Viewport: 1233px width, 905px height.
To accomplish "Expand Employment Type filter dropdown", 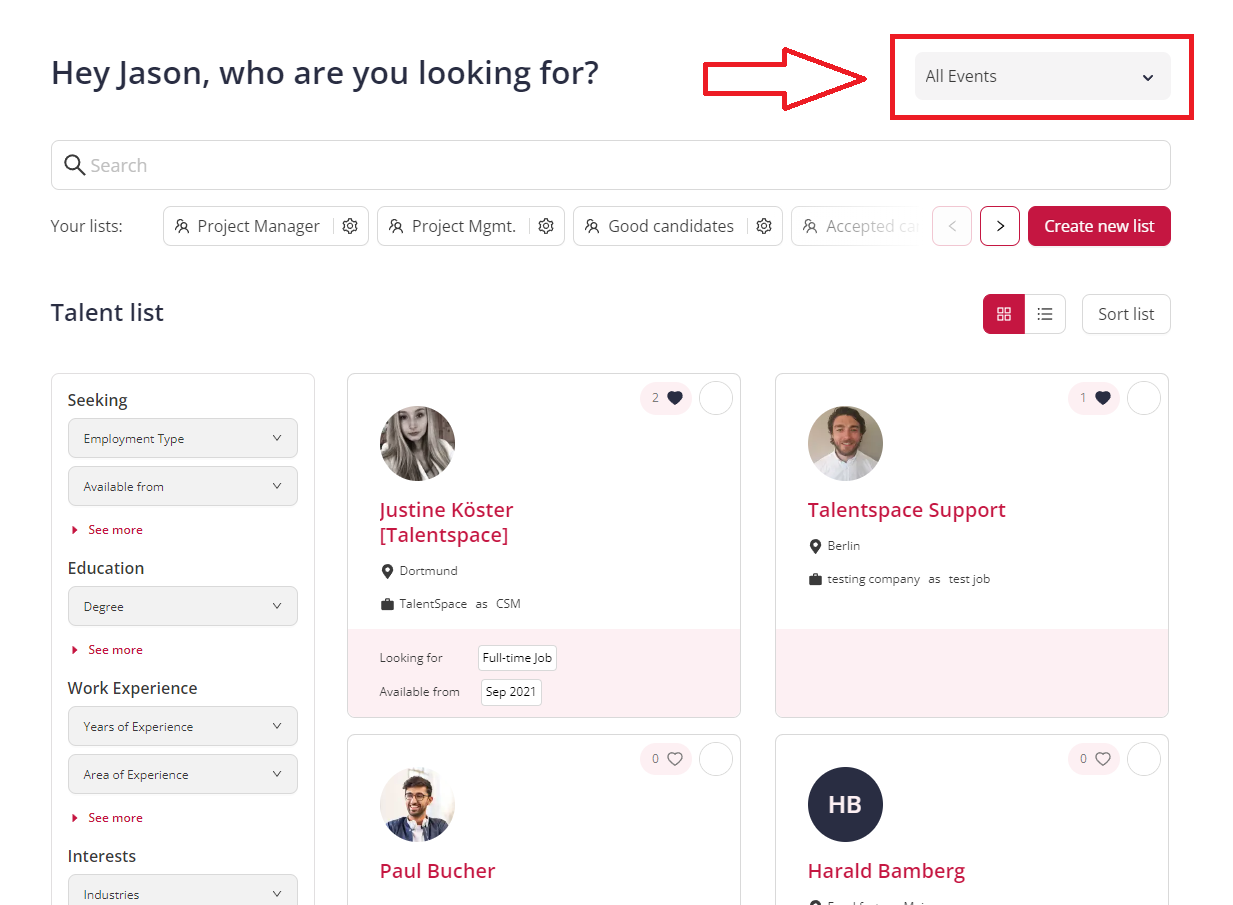I will point(183,438).
